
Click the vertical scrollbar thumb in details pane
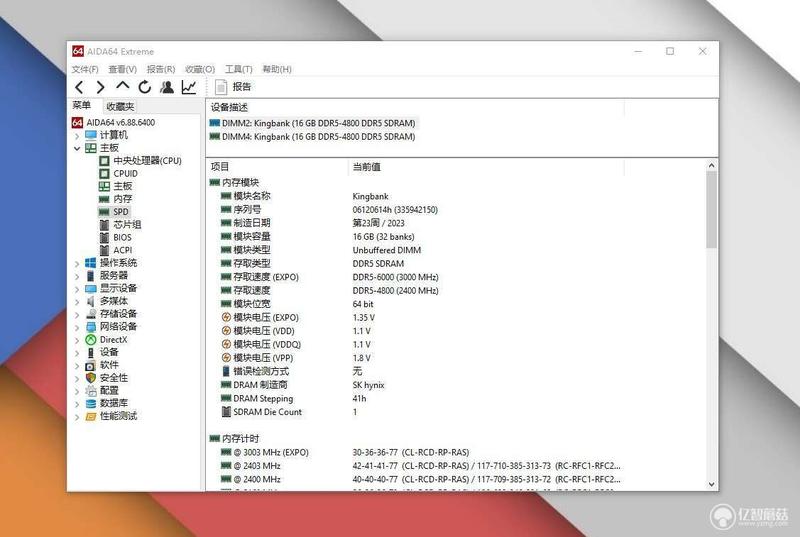click(711, 210)
